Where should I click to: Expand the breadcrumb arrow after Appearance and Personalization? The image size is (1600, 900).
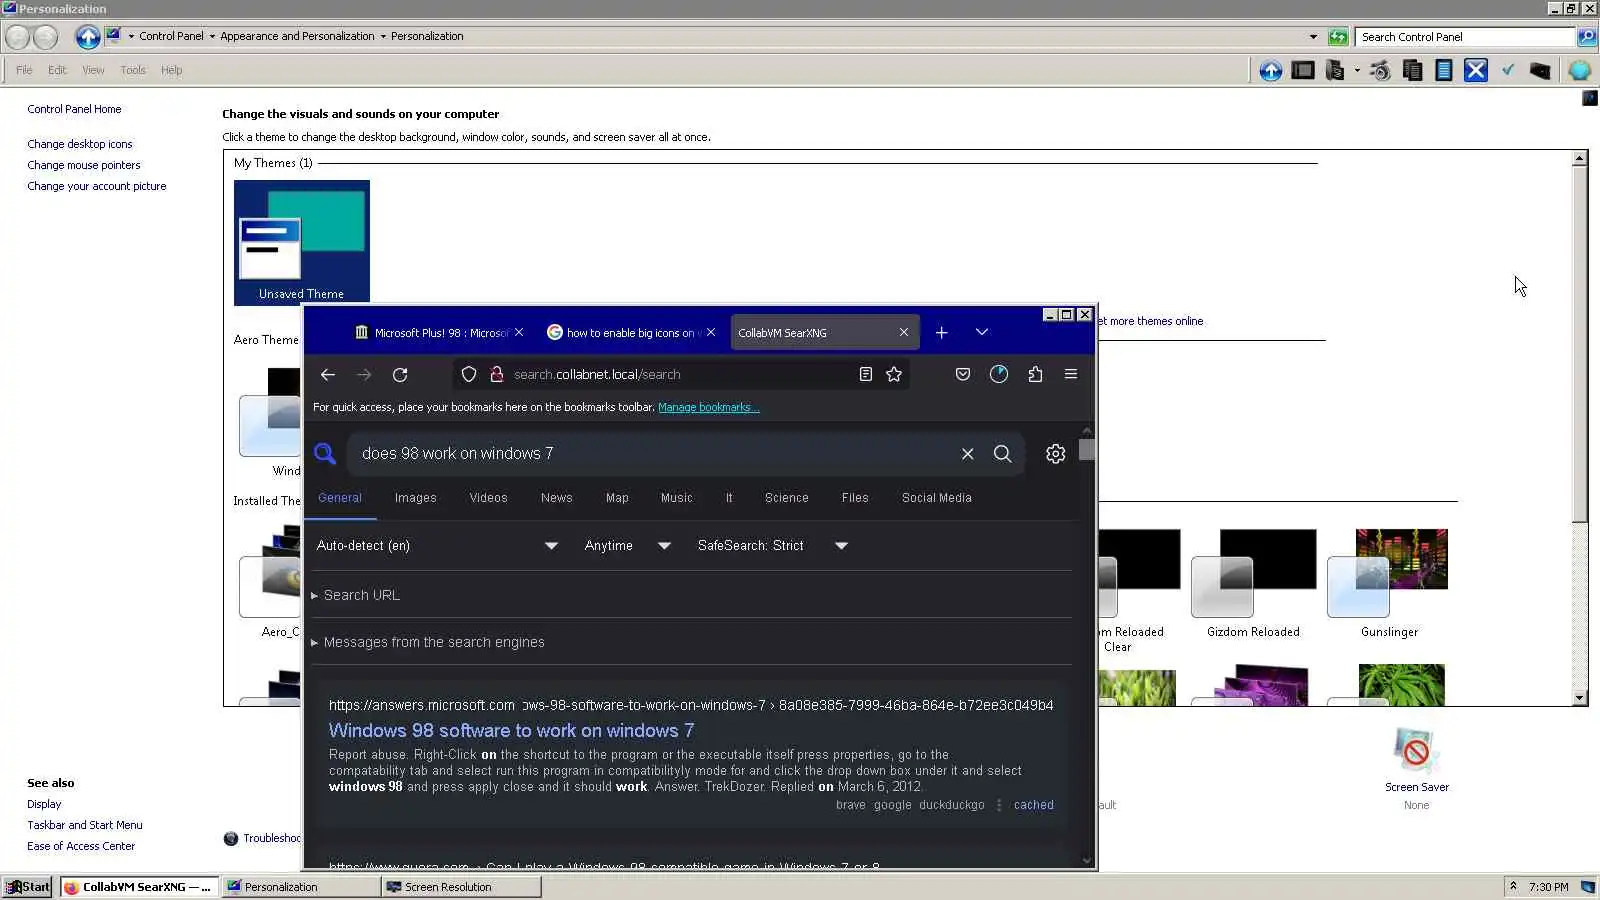pos(383,37)
